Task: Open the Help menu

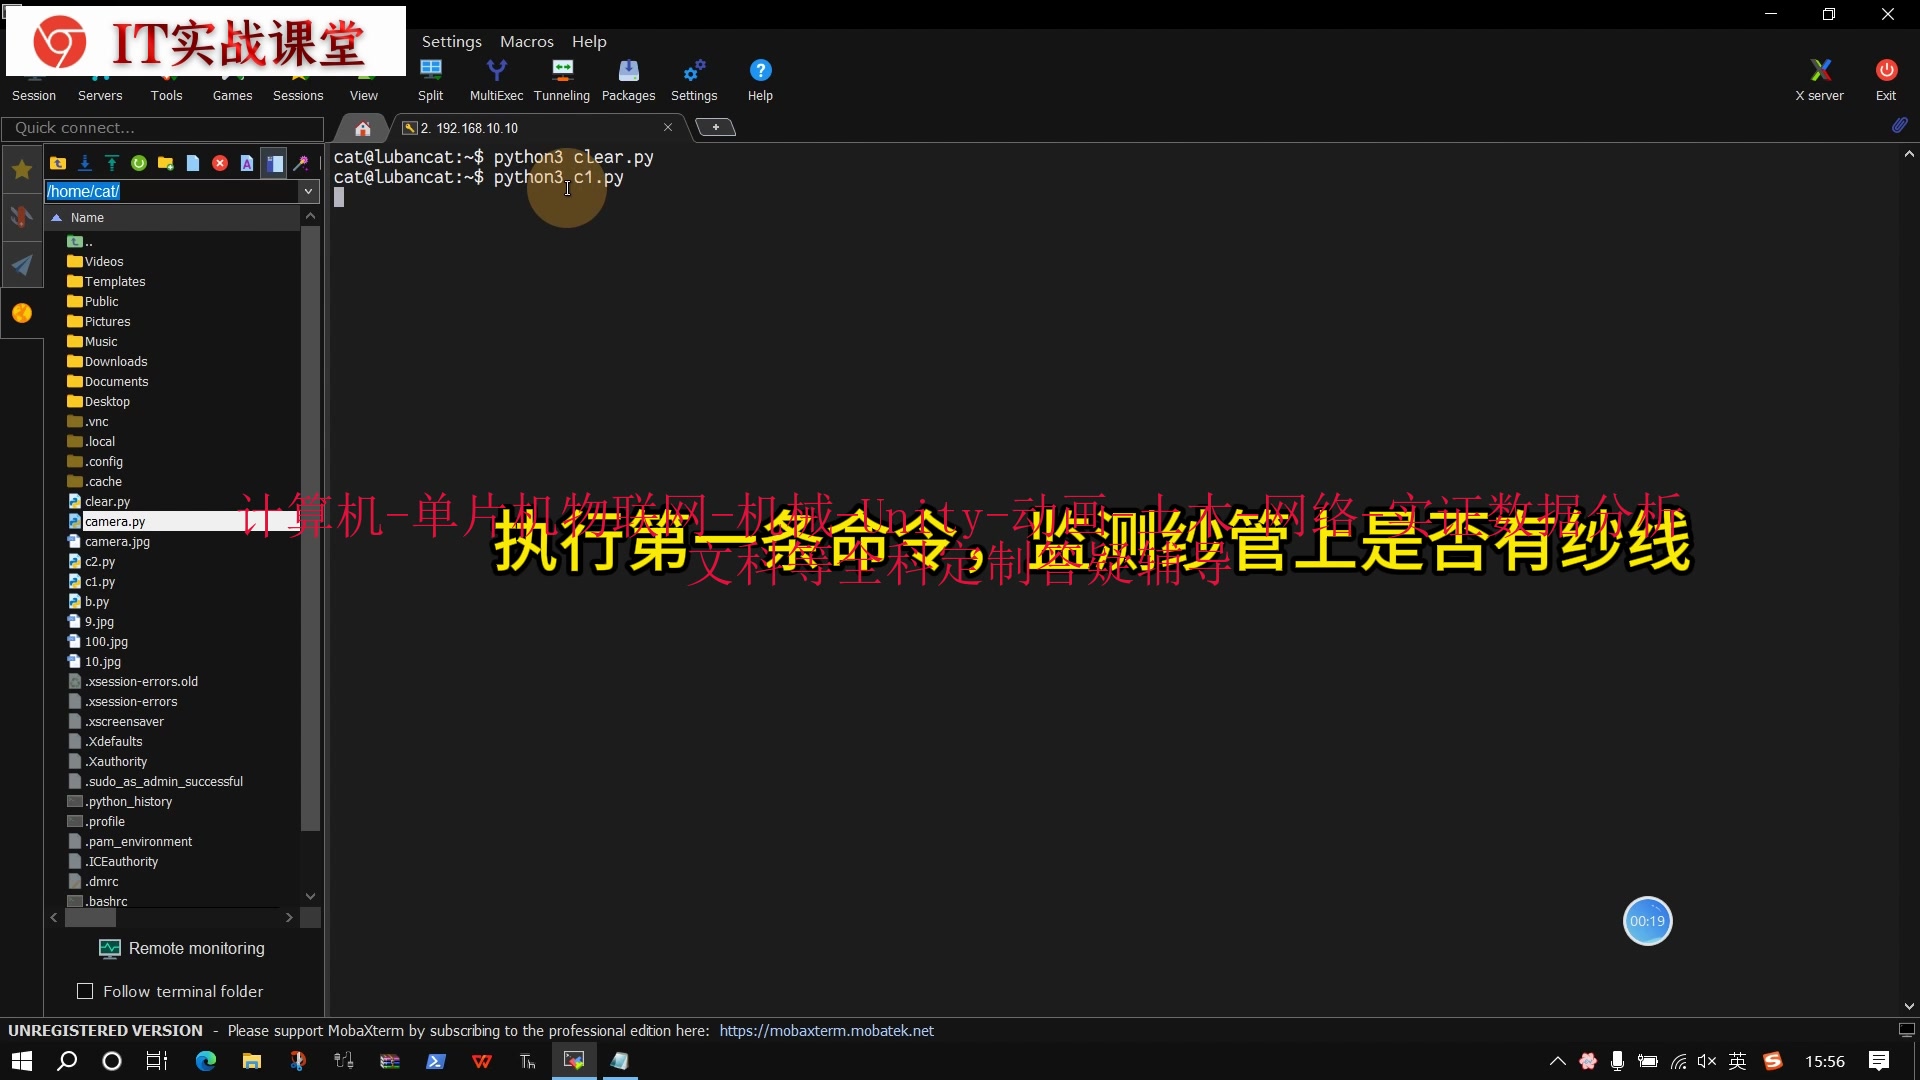Action: point(589,41)
